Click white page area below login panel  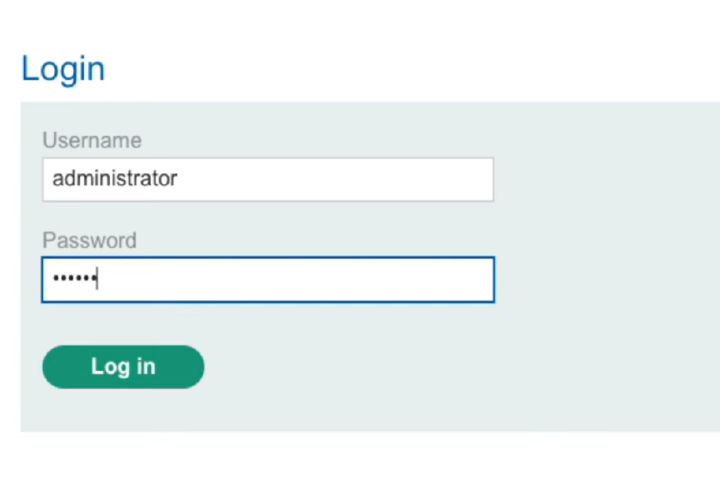pyautogui.click(x=360, y=455)
